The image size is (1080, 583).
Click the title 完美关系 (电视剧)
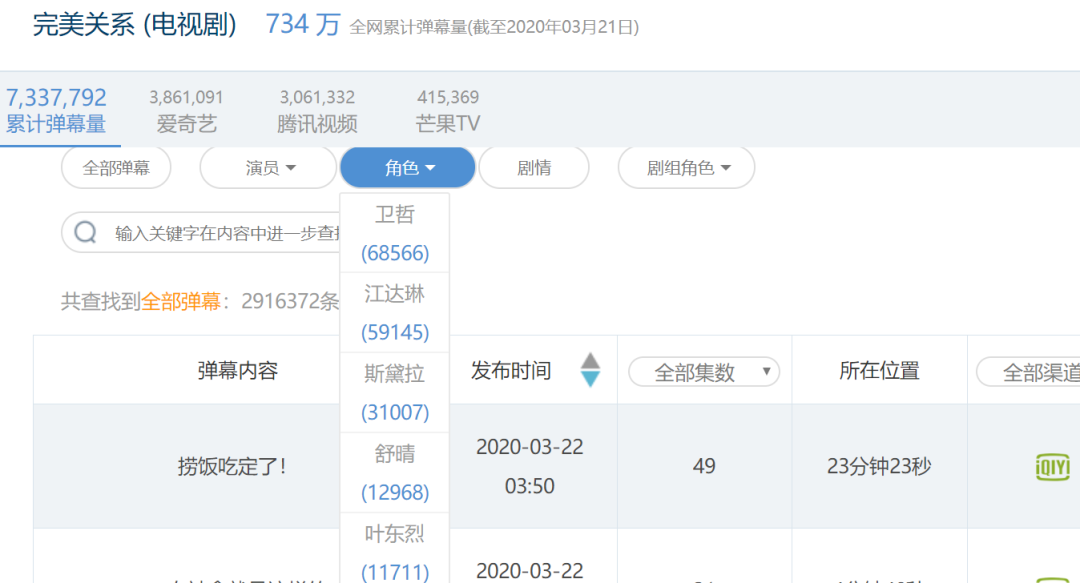[135, 25]
